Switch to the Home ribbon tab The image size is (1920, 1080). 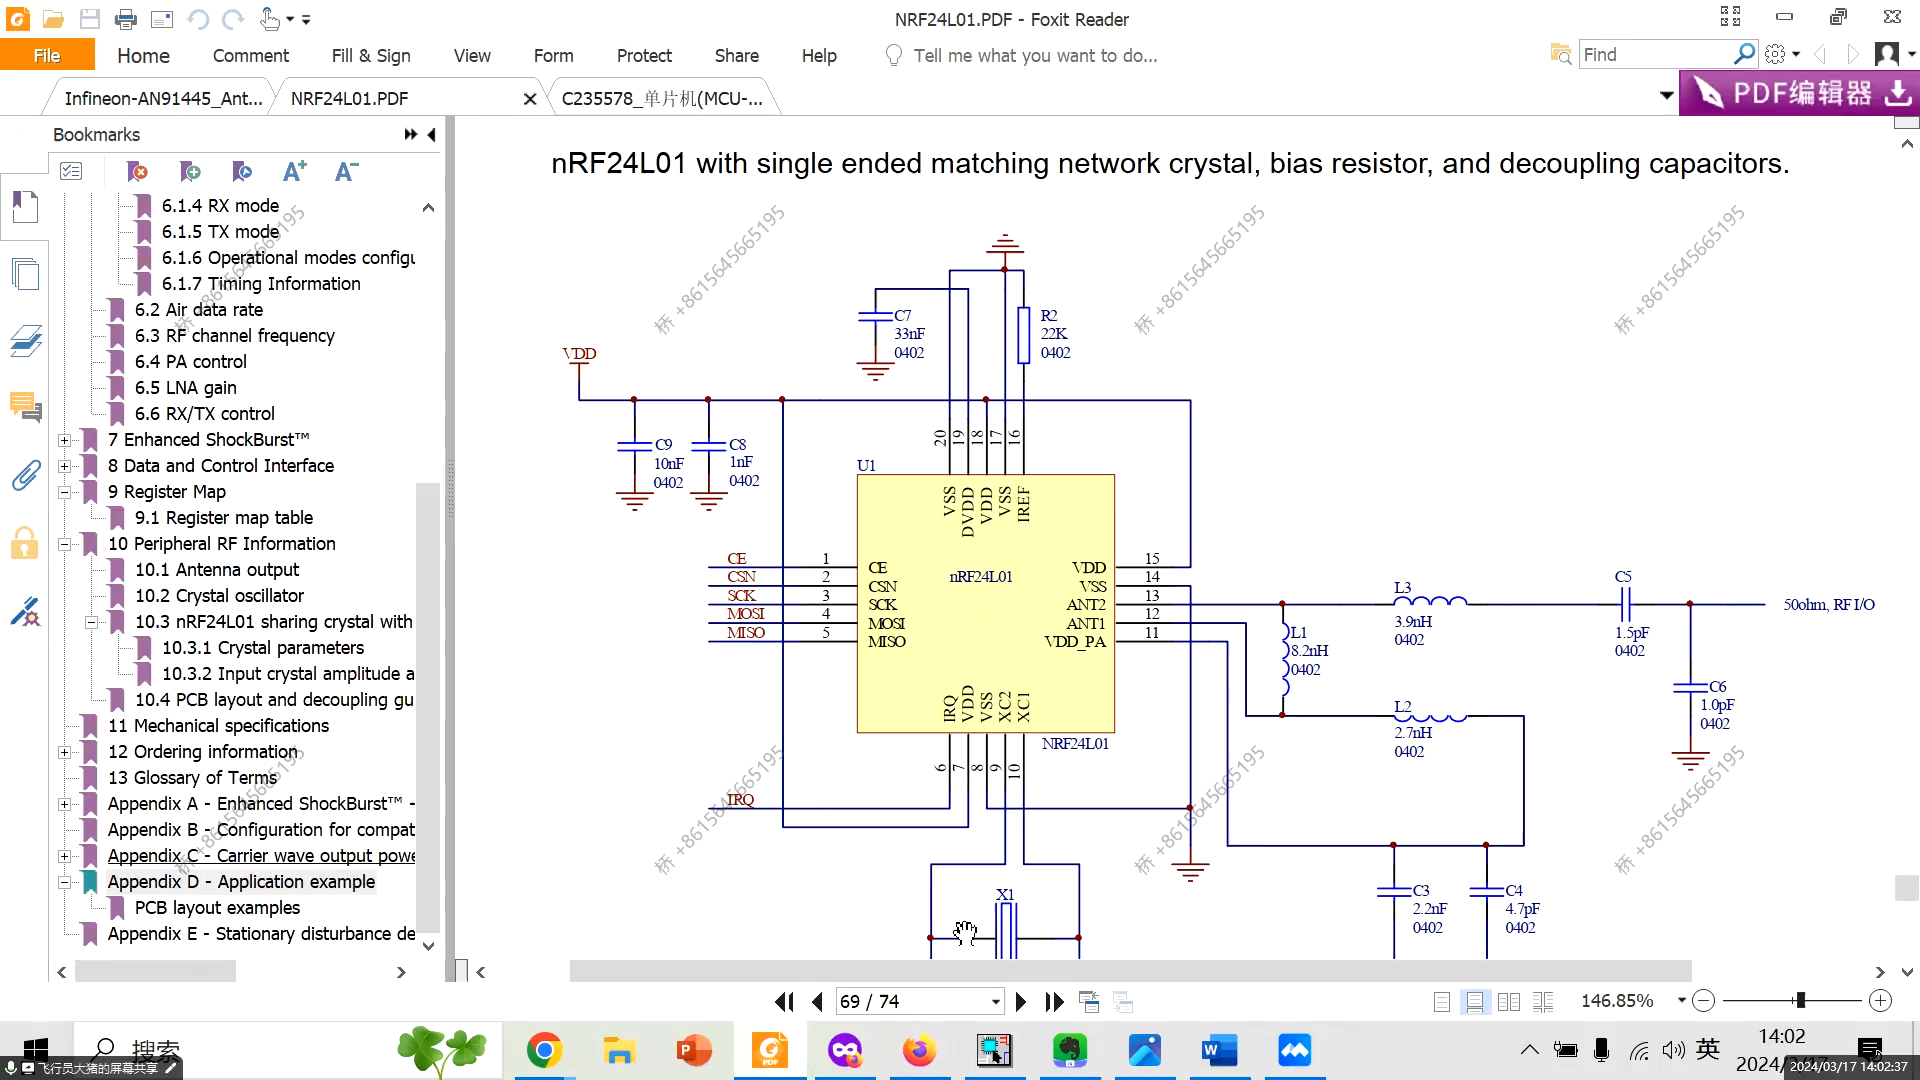[143, 55]
